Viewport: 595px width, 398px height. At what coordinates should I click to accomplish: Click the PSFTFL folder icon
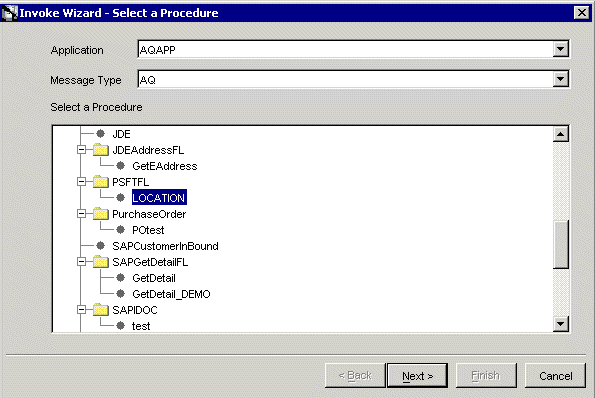[101, 182]
